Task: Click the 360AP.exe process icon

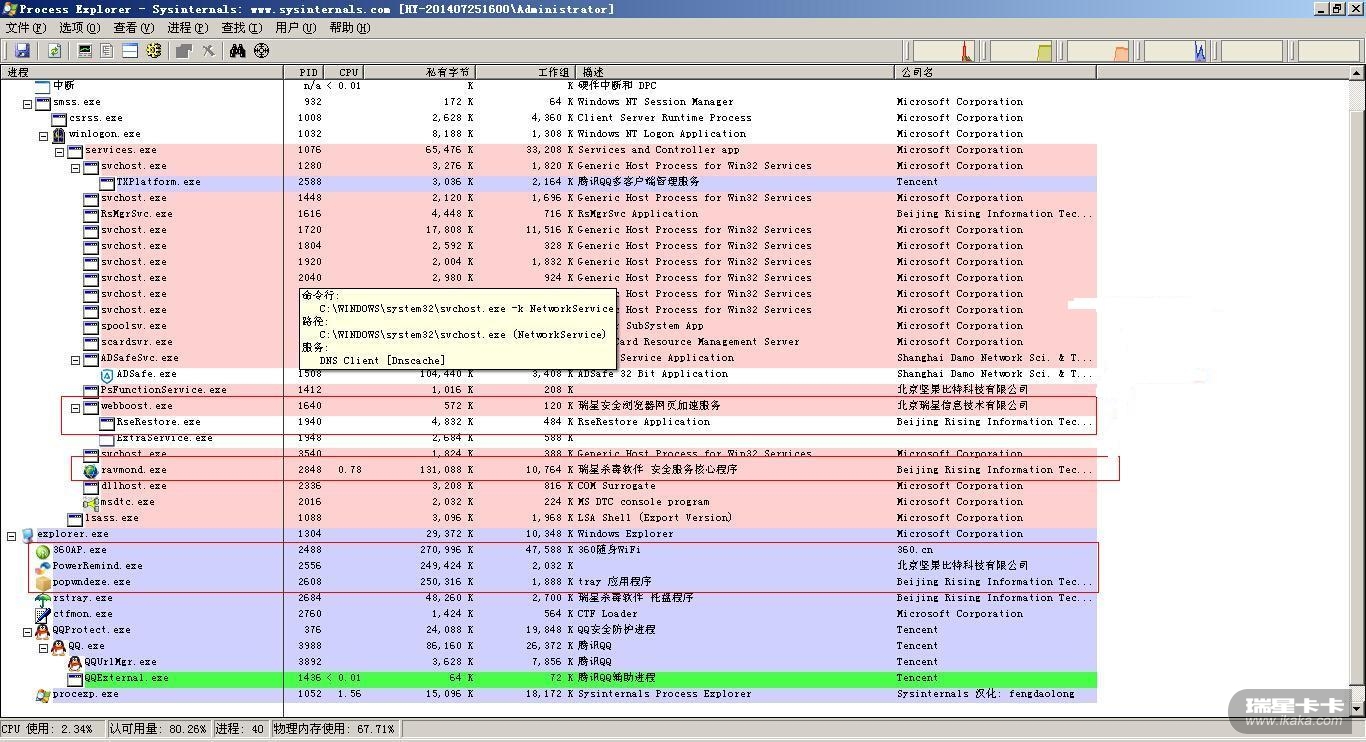Action: (x=43, y=550)
